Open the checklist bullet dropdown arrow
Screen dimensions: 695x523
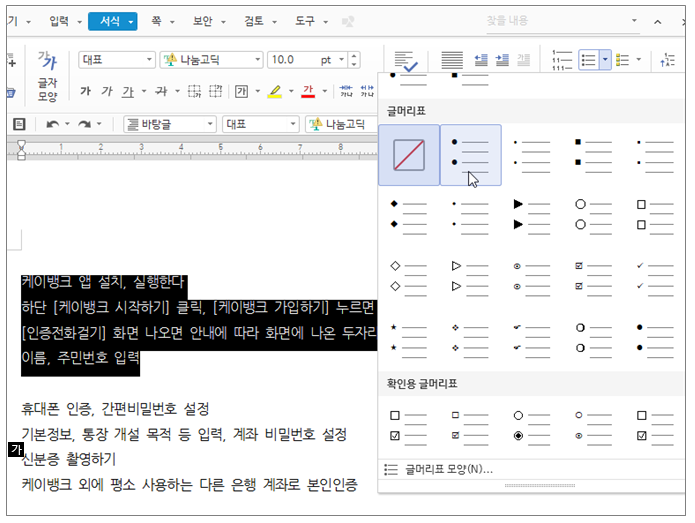[639, 60]
